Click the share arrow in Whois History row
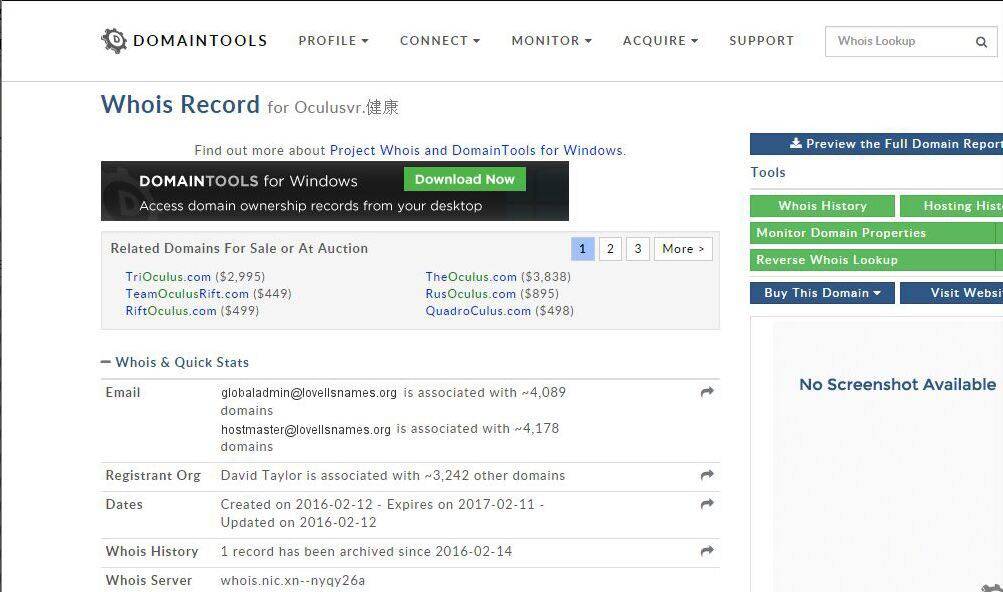 707,550
